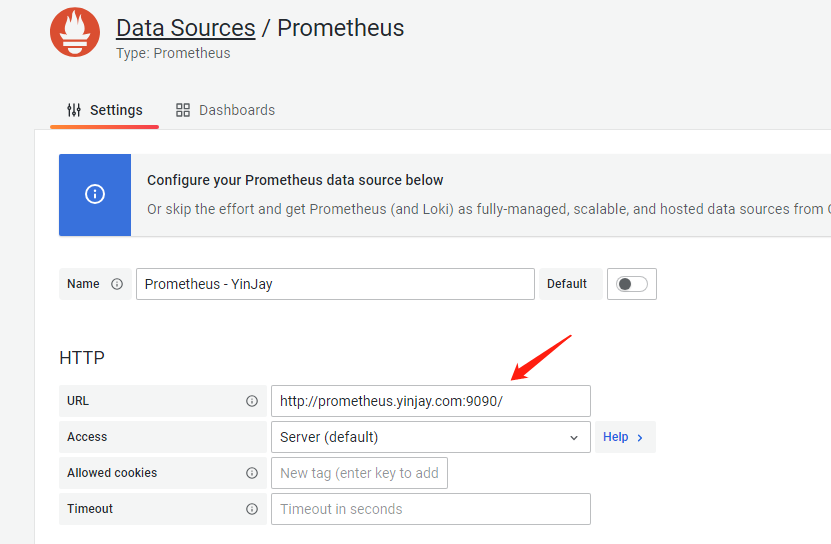Click the blue banner info circle icon
This screenshot has width=831, height=544.
(x=95, y=194)
